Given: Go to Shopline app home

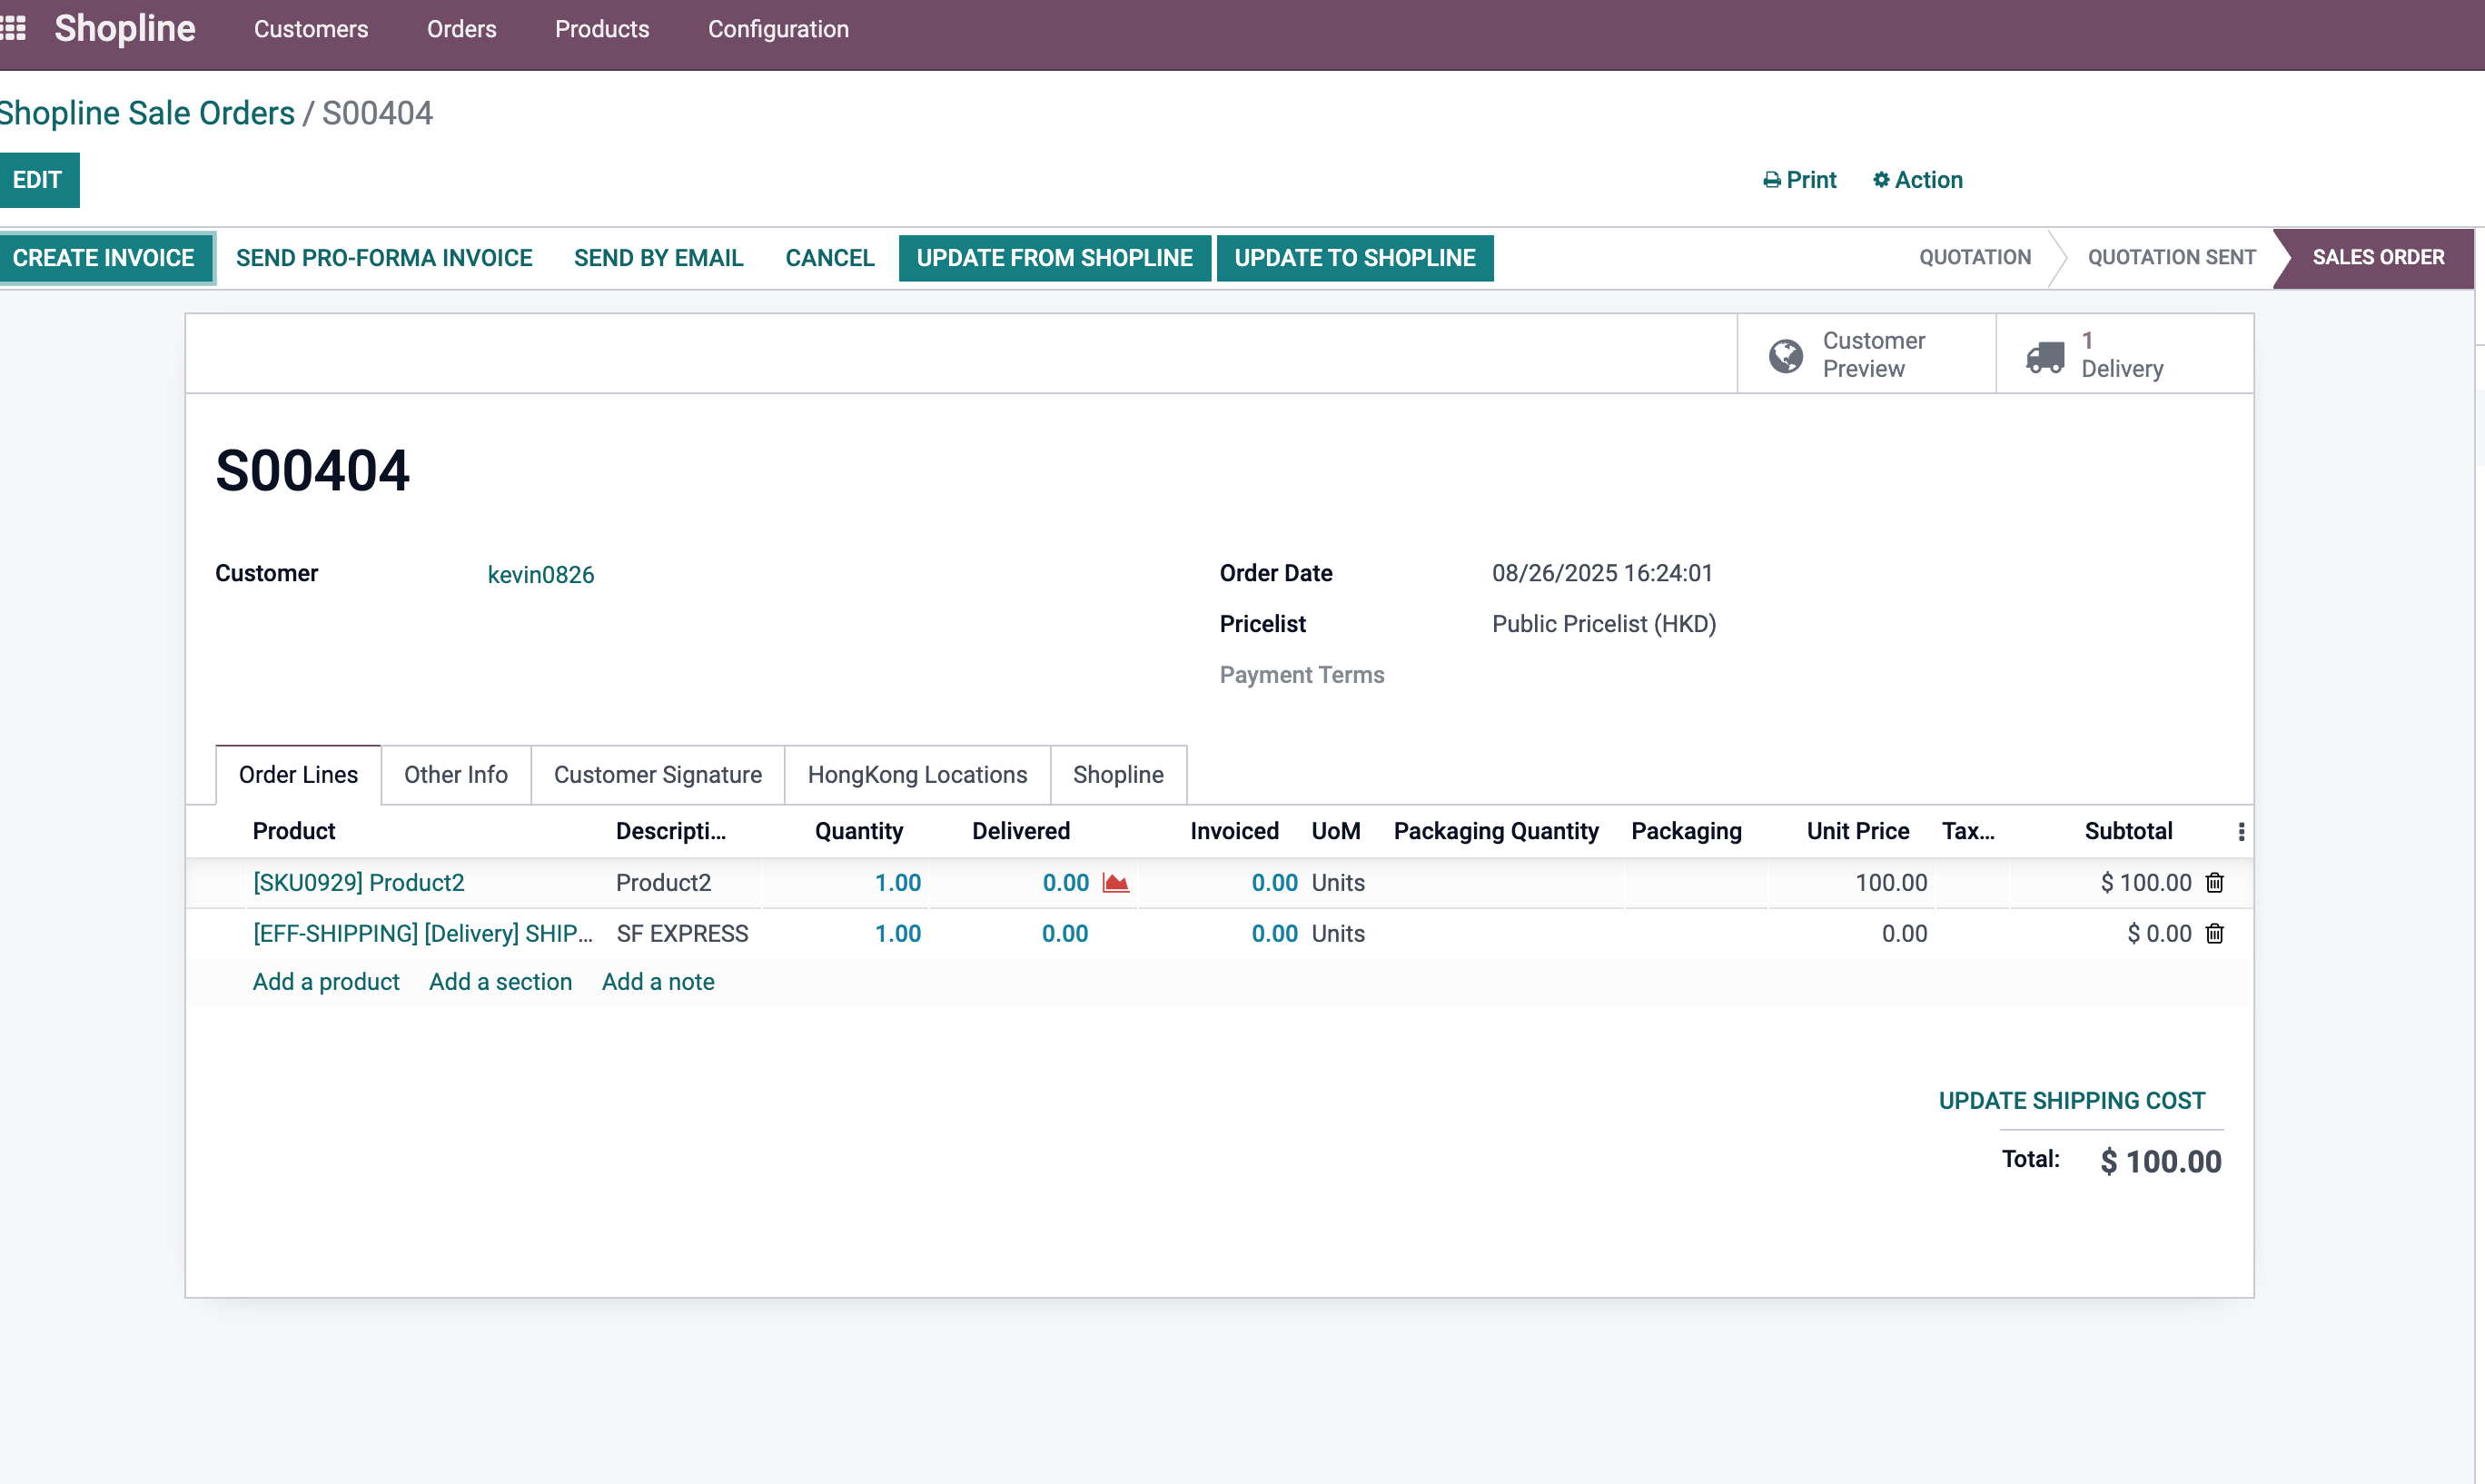Looking at the screenshot, I should click(x=124, y=28).
